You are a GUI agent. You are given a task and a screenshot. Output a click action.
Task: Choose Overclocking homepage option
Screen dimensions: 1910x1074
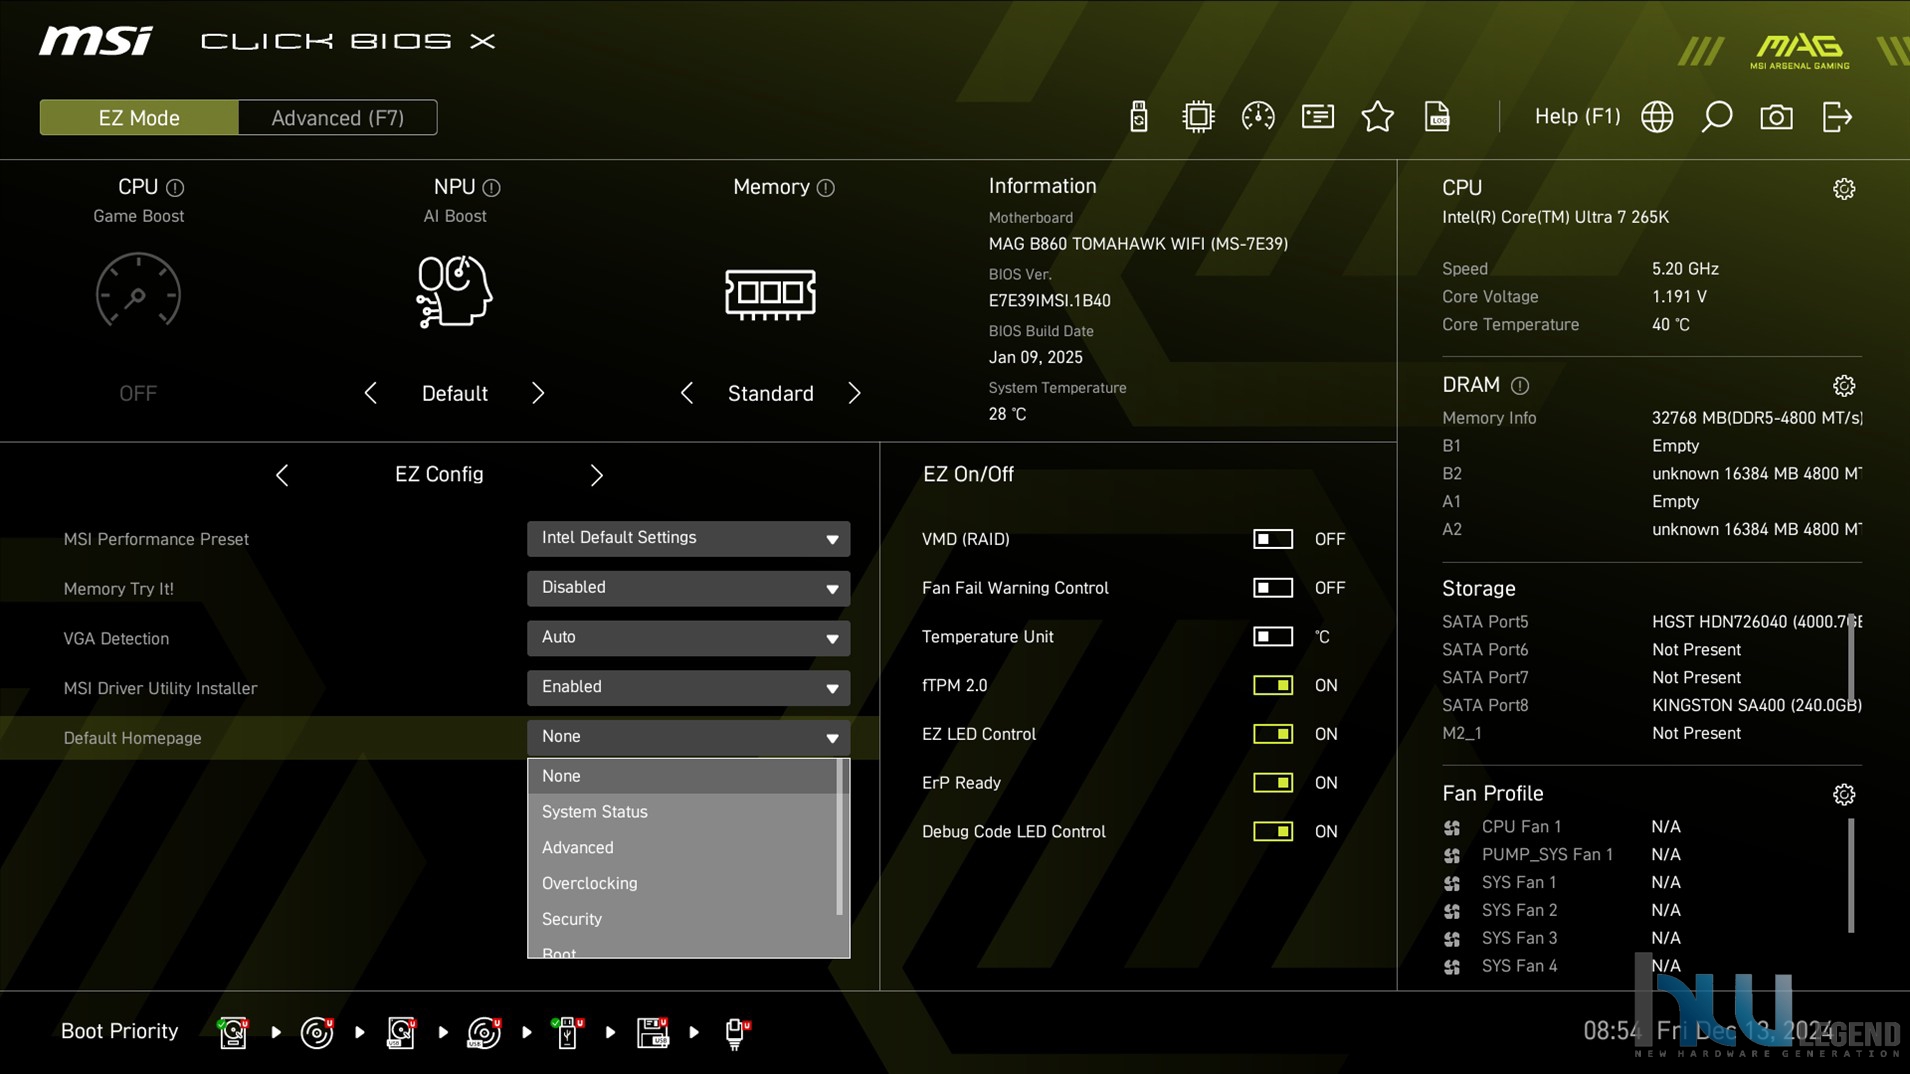coord(682,884)
